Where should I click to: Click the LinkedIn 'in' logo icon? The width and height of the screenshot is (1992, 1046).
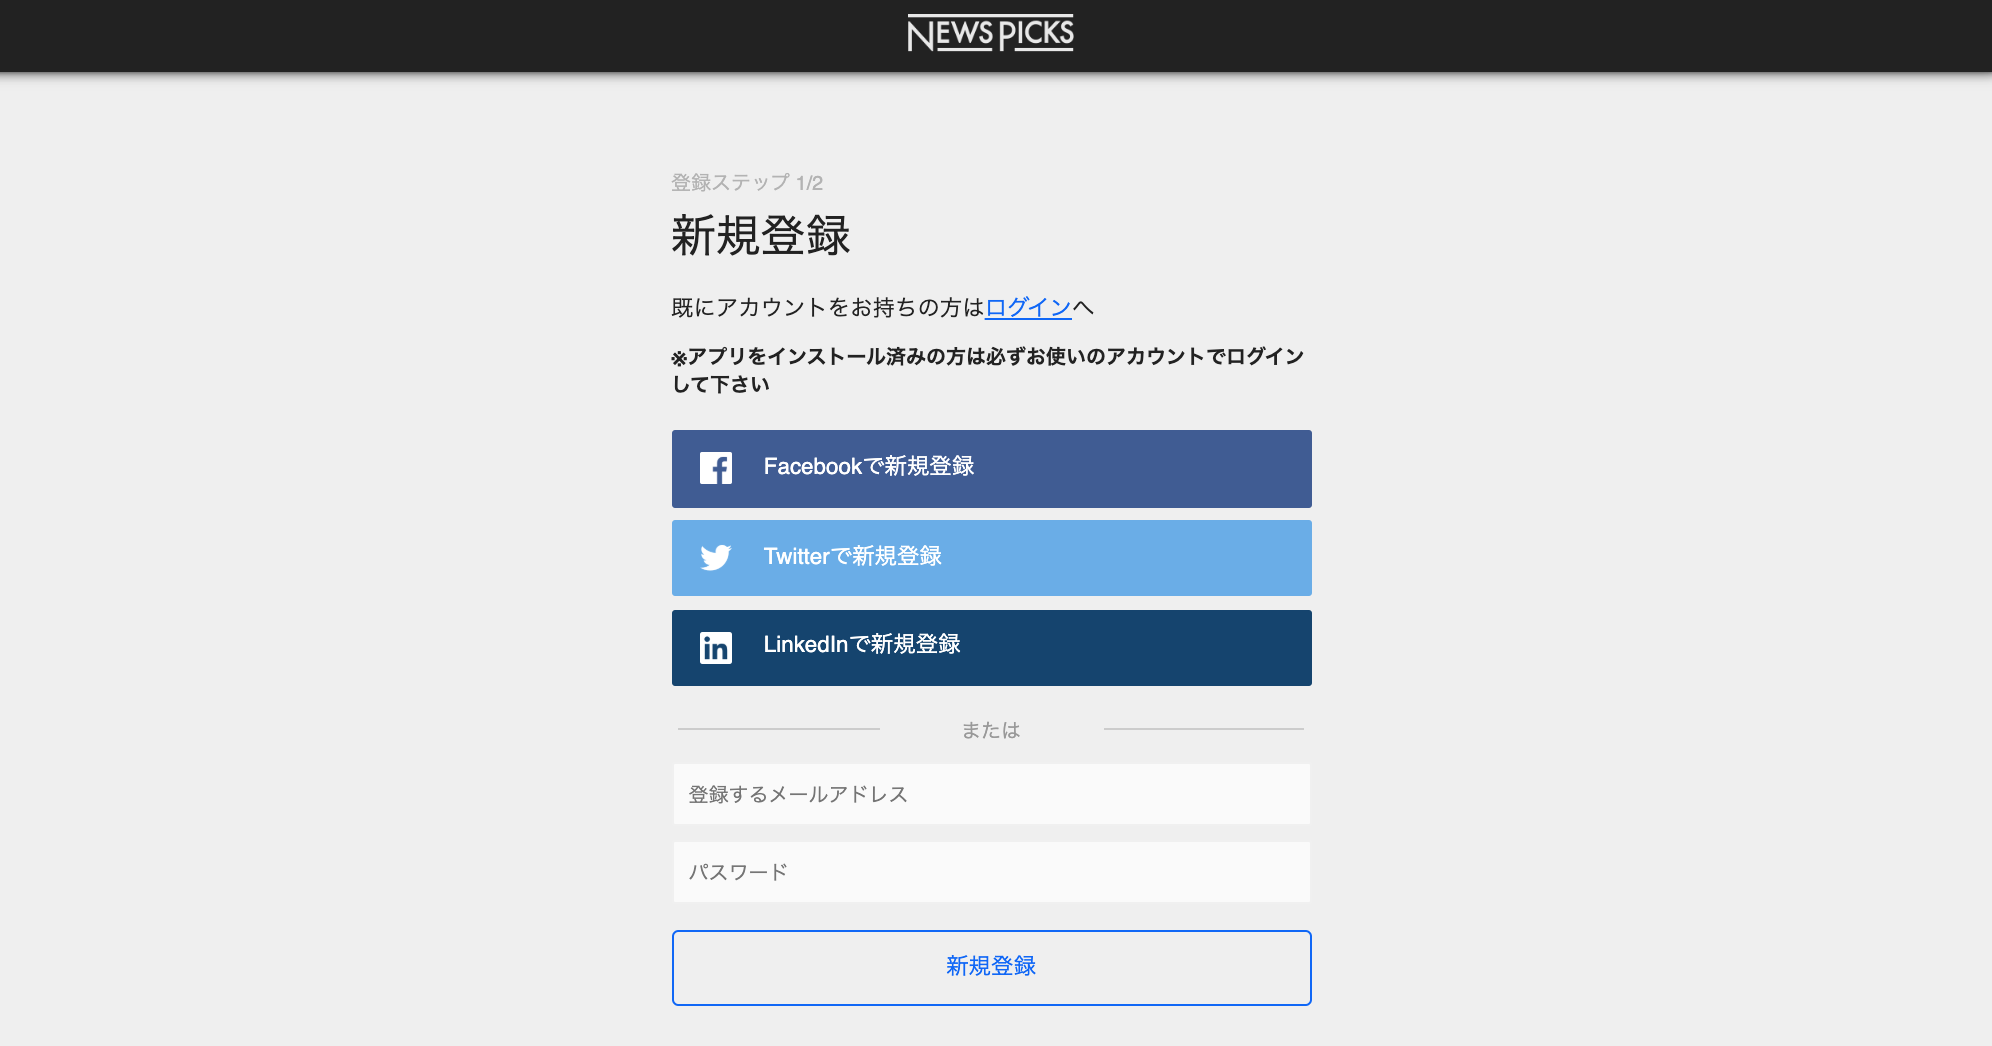point(715,647)
